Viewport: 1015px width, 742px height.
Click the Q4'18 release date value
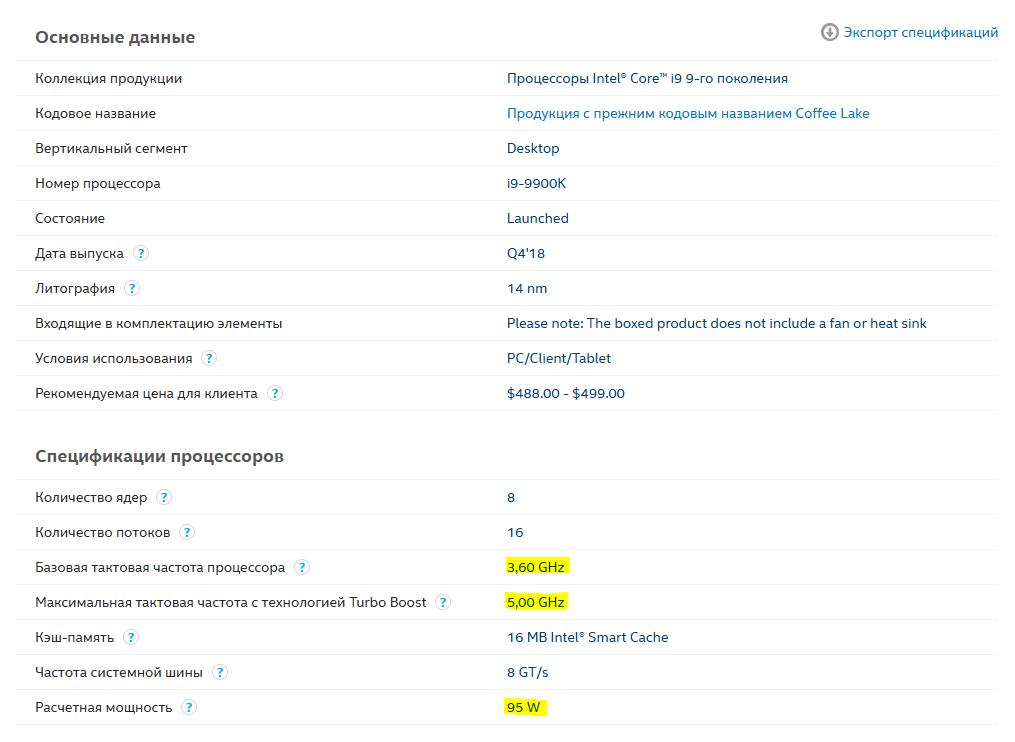pyautogui.click(x=526, y=253)
